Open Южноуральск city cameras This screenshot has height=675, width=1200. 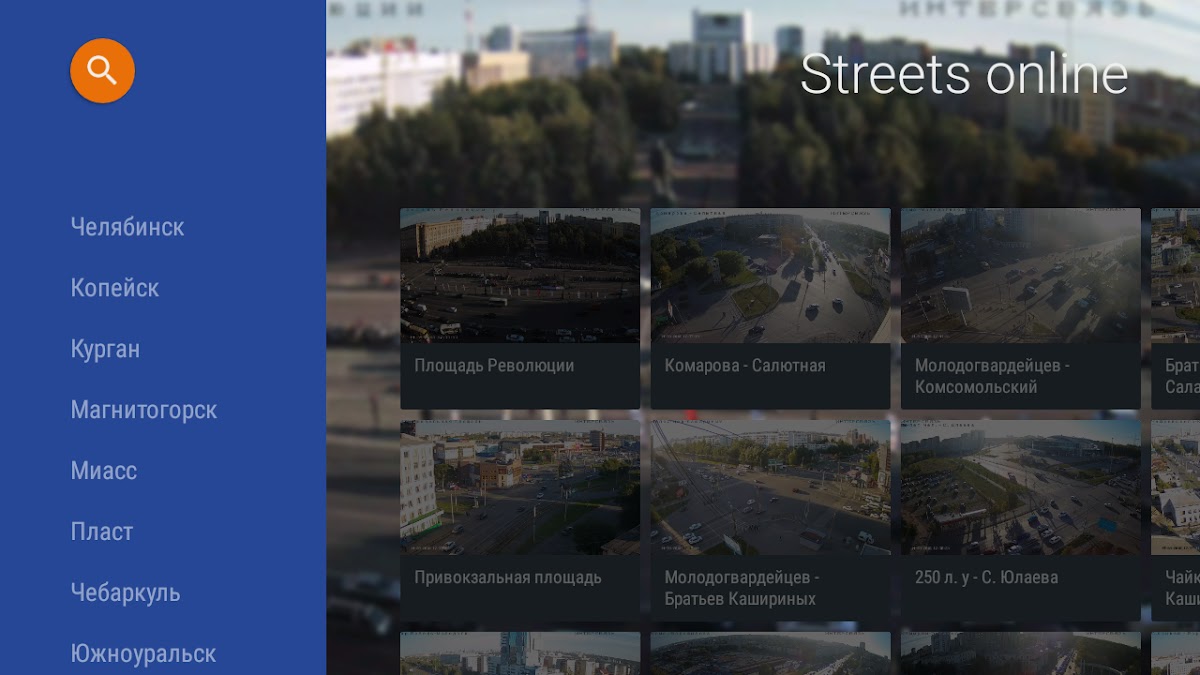143,654
